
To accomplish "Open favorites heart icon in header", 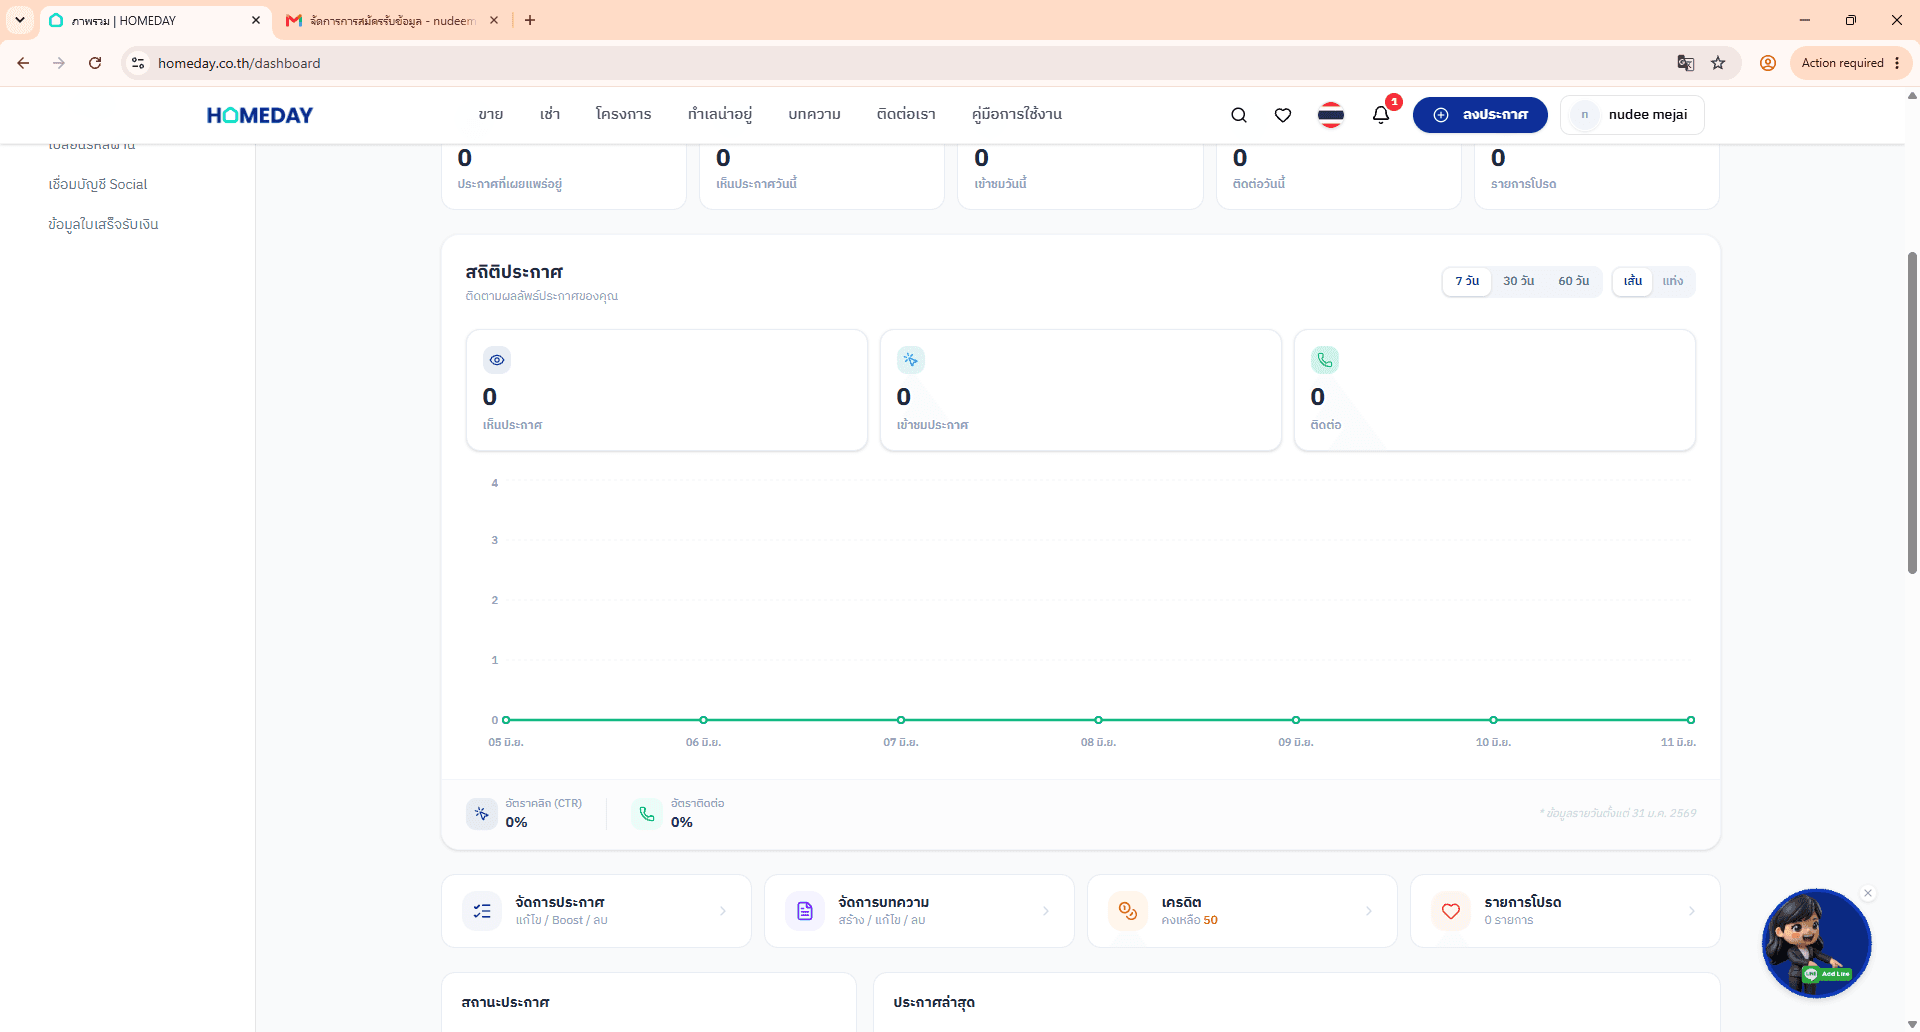I will click(x=1283, y=115).
